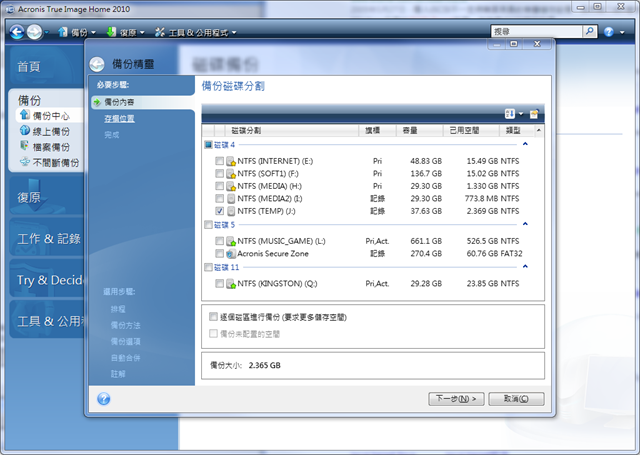Check the NTFS (MUSIC_GAME) (L:) partition
This screenshot has width=640, height=455.
pyautogui.click(x=220, y=241)
